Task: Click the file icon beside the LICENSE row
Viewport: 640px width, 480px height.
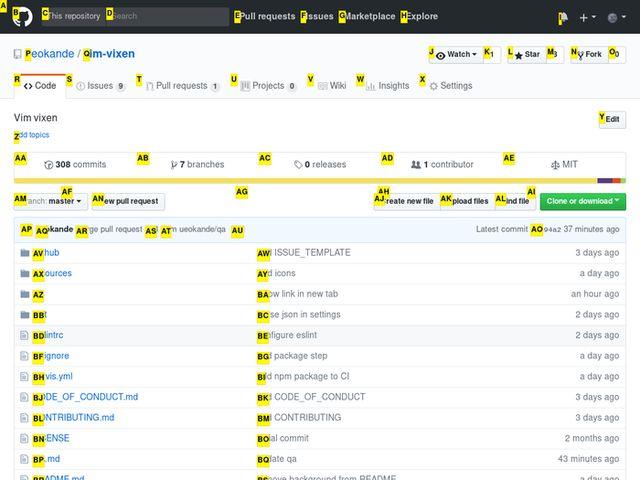Action: point(24,438)
